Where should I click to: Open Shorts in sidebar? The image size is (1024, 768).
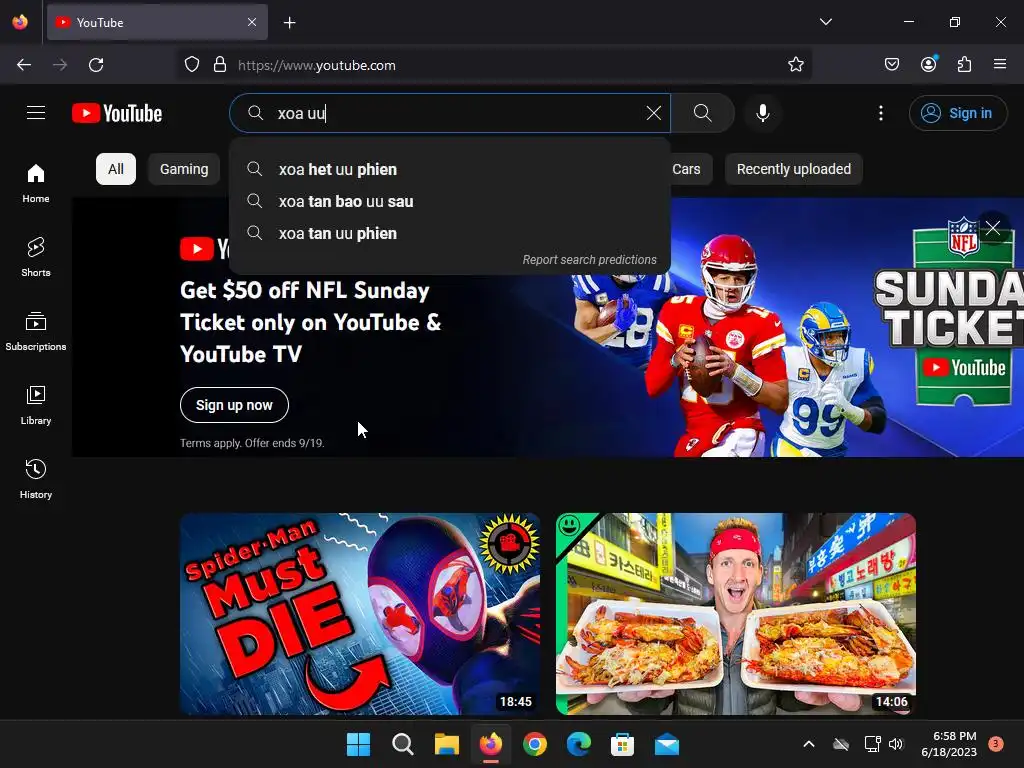click(x=36, y=257)
